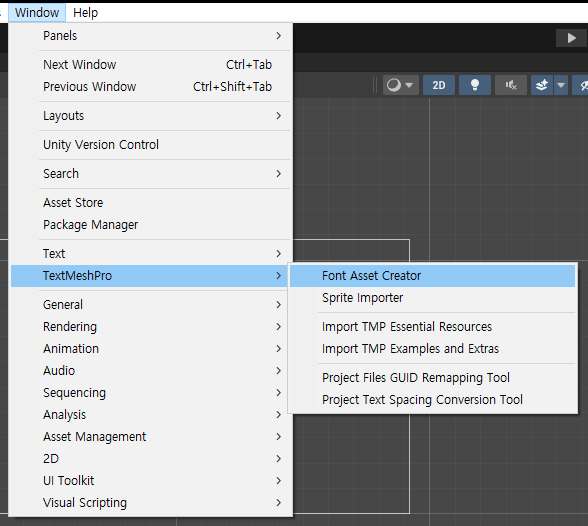Open the Help menu
The width and height of the screenshot is (588, 526).
tap(85, 13)
